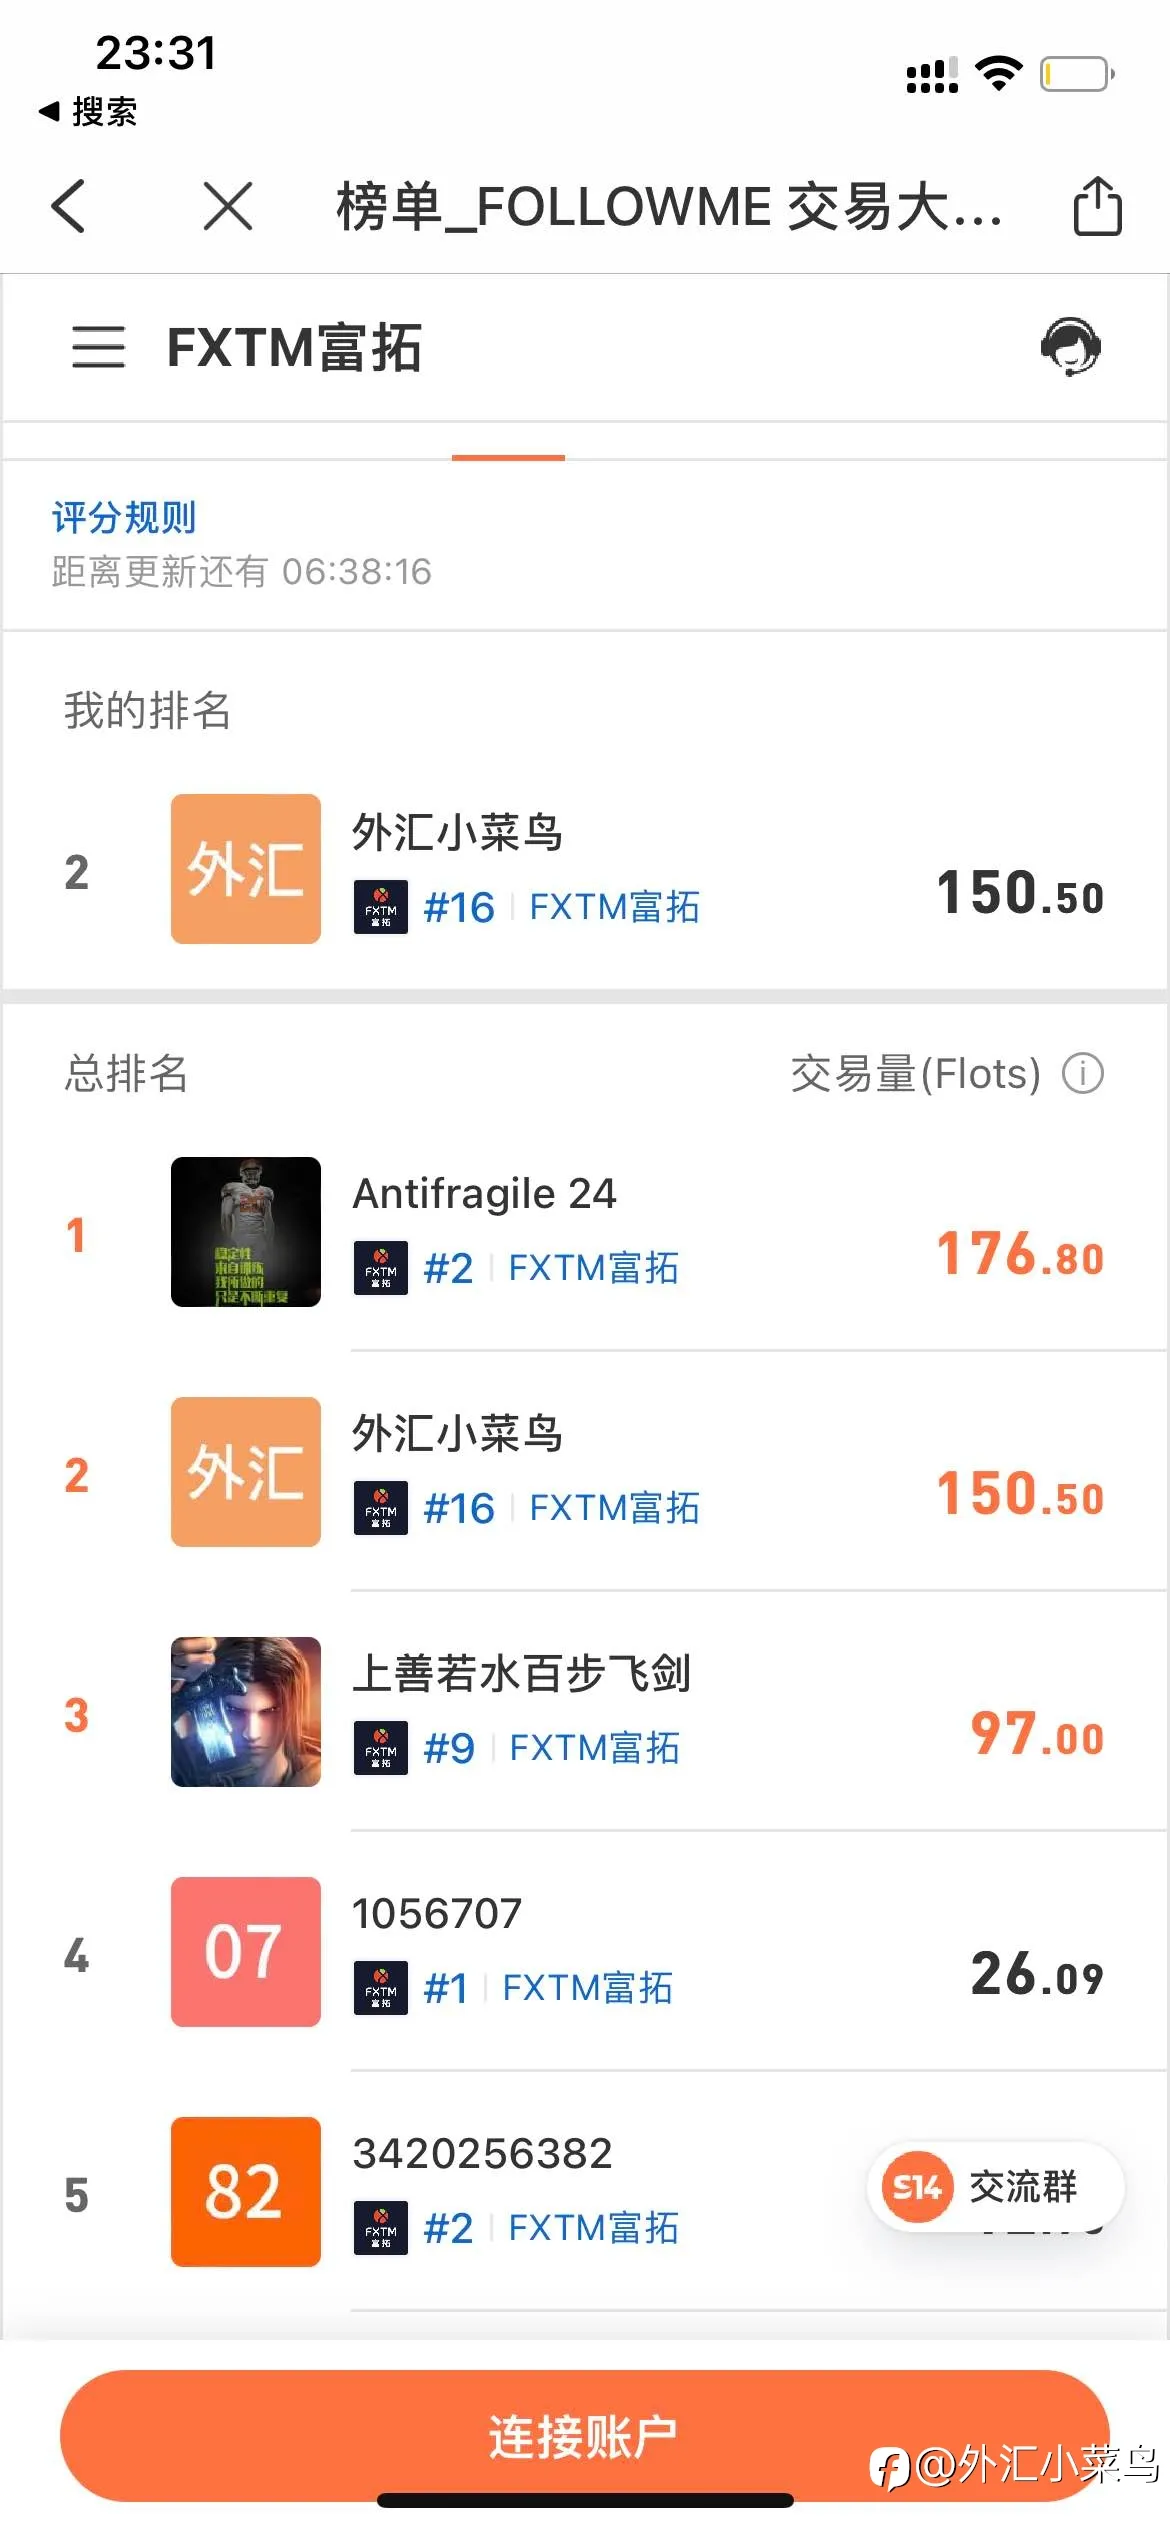
Task: Tap the back arrow in browser header
Action: pos(68,207)
